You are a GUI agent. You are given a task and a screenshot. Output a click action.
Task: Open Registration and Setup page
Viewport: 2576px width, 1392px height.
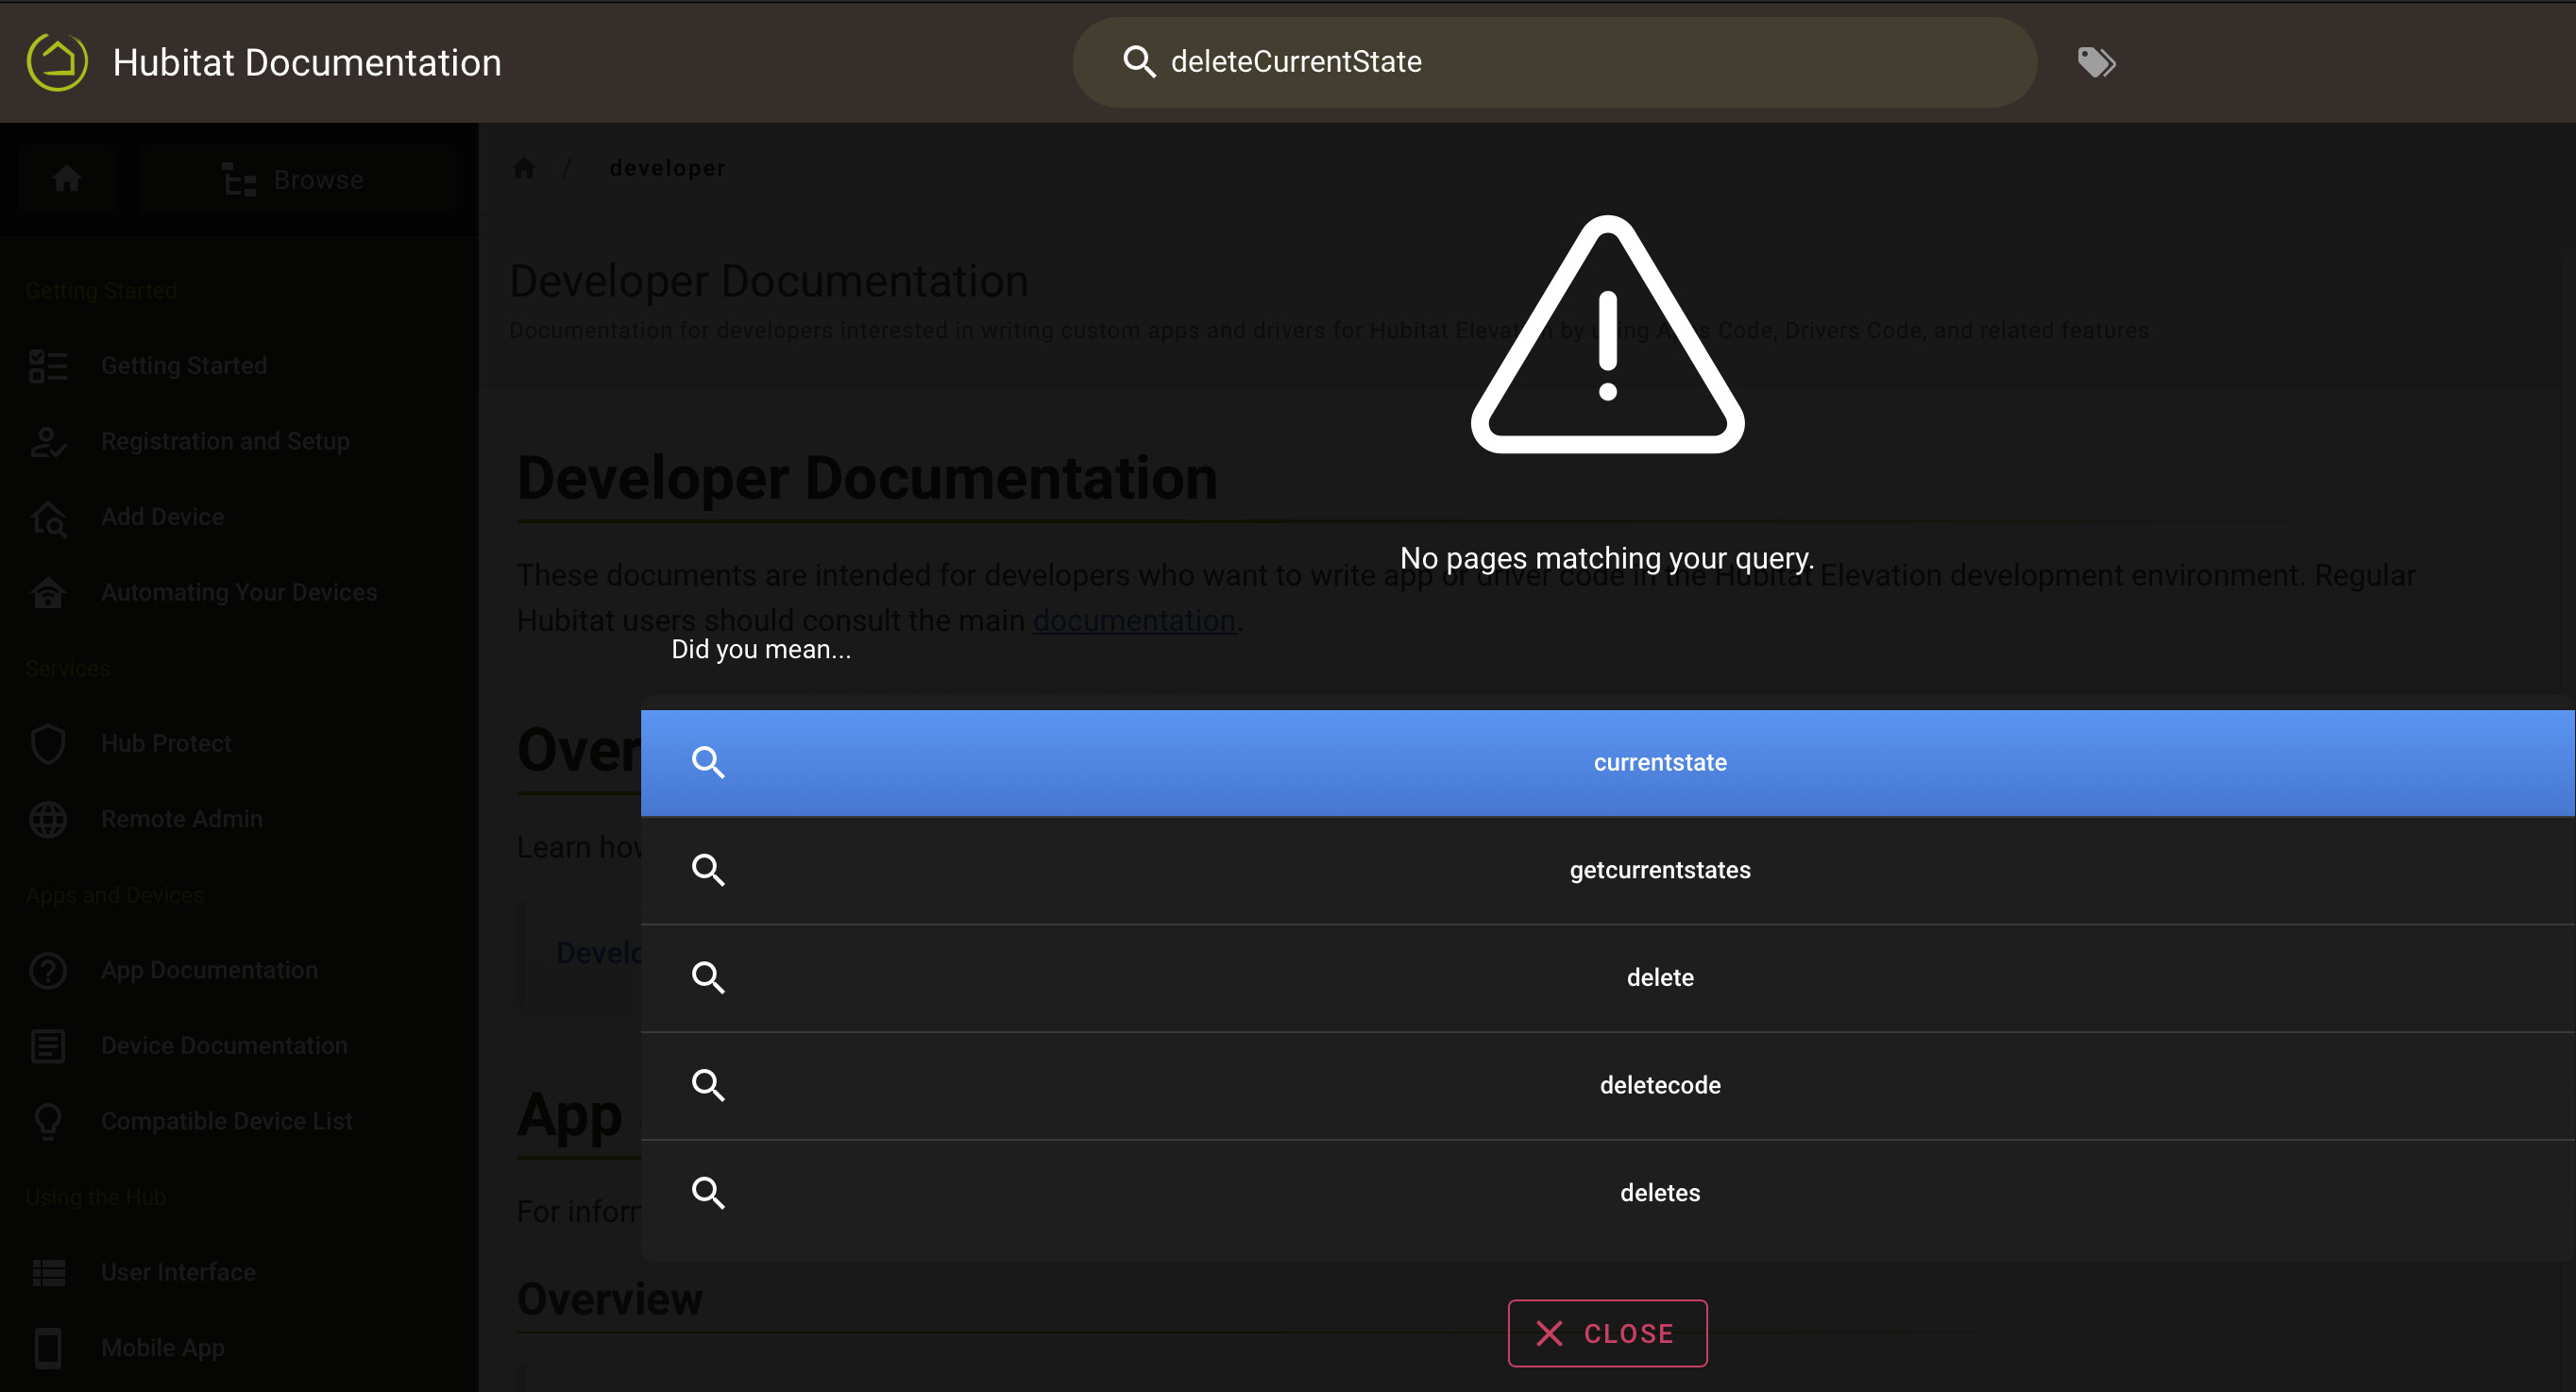tap(225, 441)
